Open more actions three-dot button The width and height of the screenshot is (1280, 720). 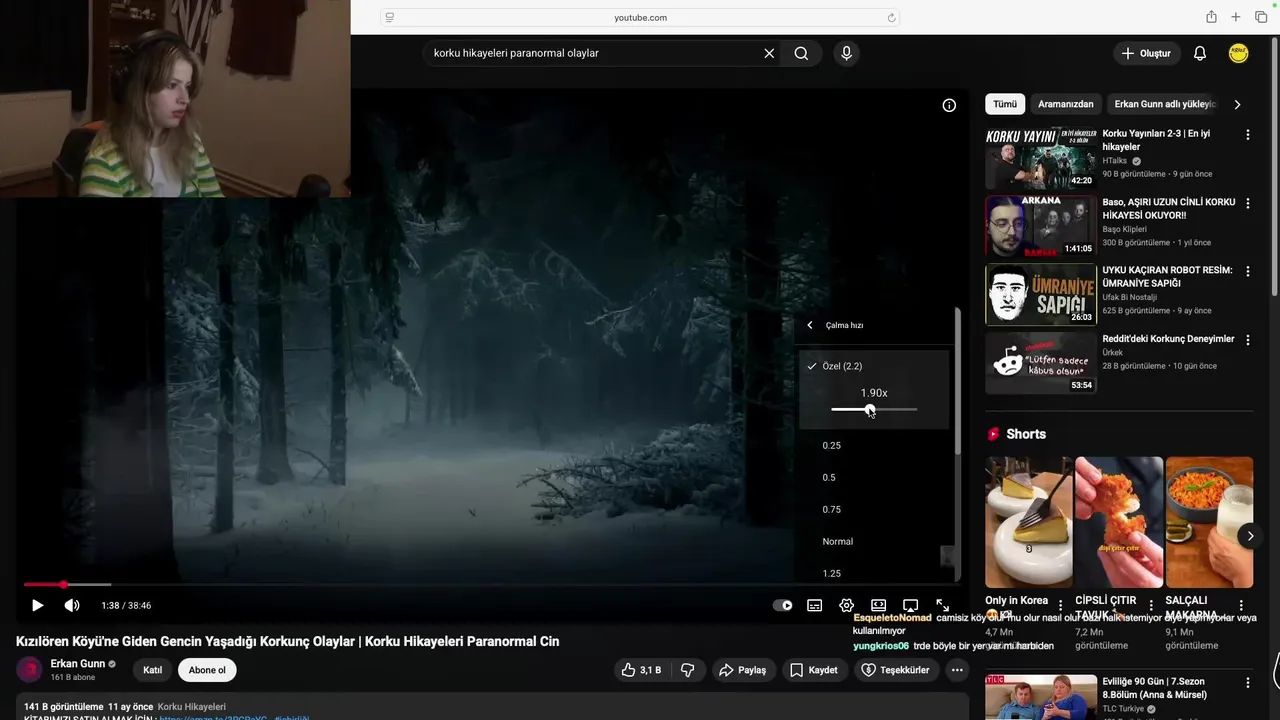pyautogui.click(x=957, y=670)
